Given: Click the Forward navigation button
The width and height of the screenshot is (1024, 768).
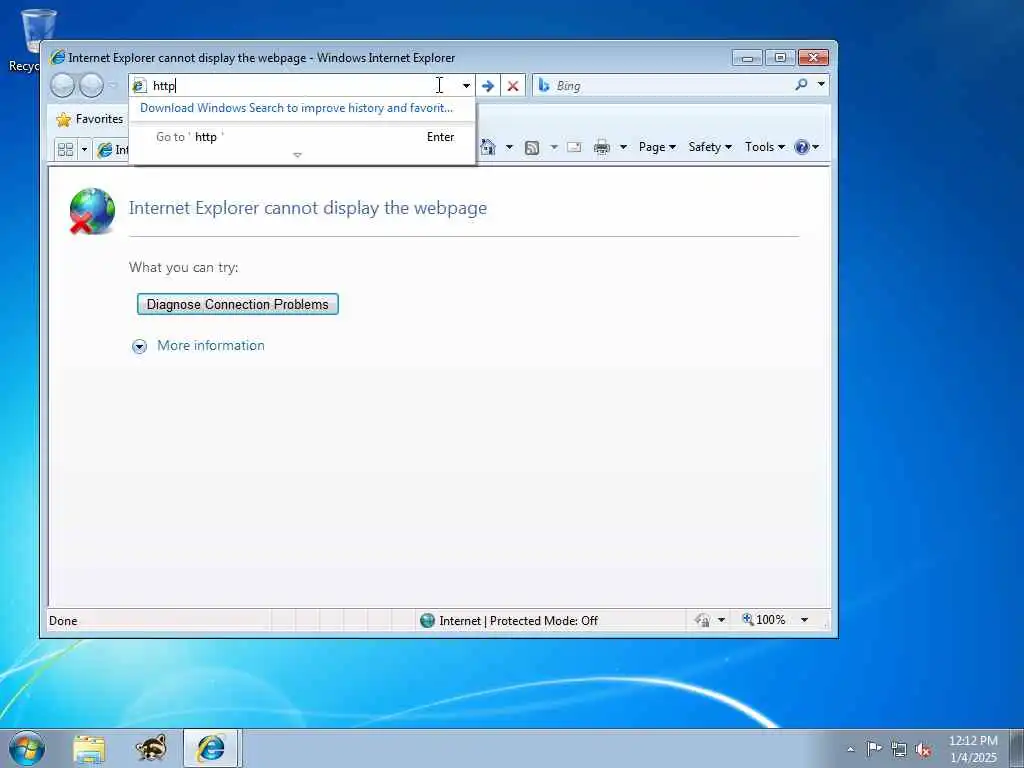Looking at the screenshot, I should point(91,86).
